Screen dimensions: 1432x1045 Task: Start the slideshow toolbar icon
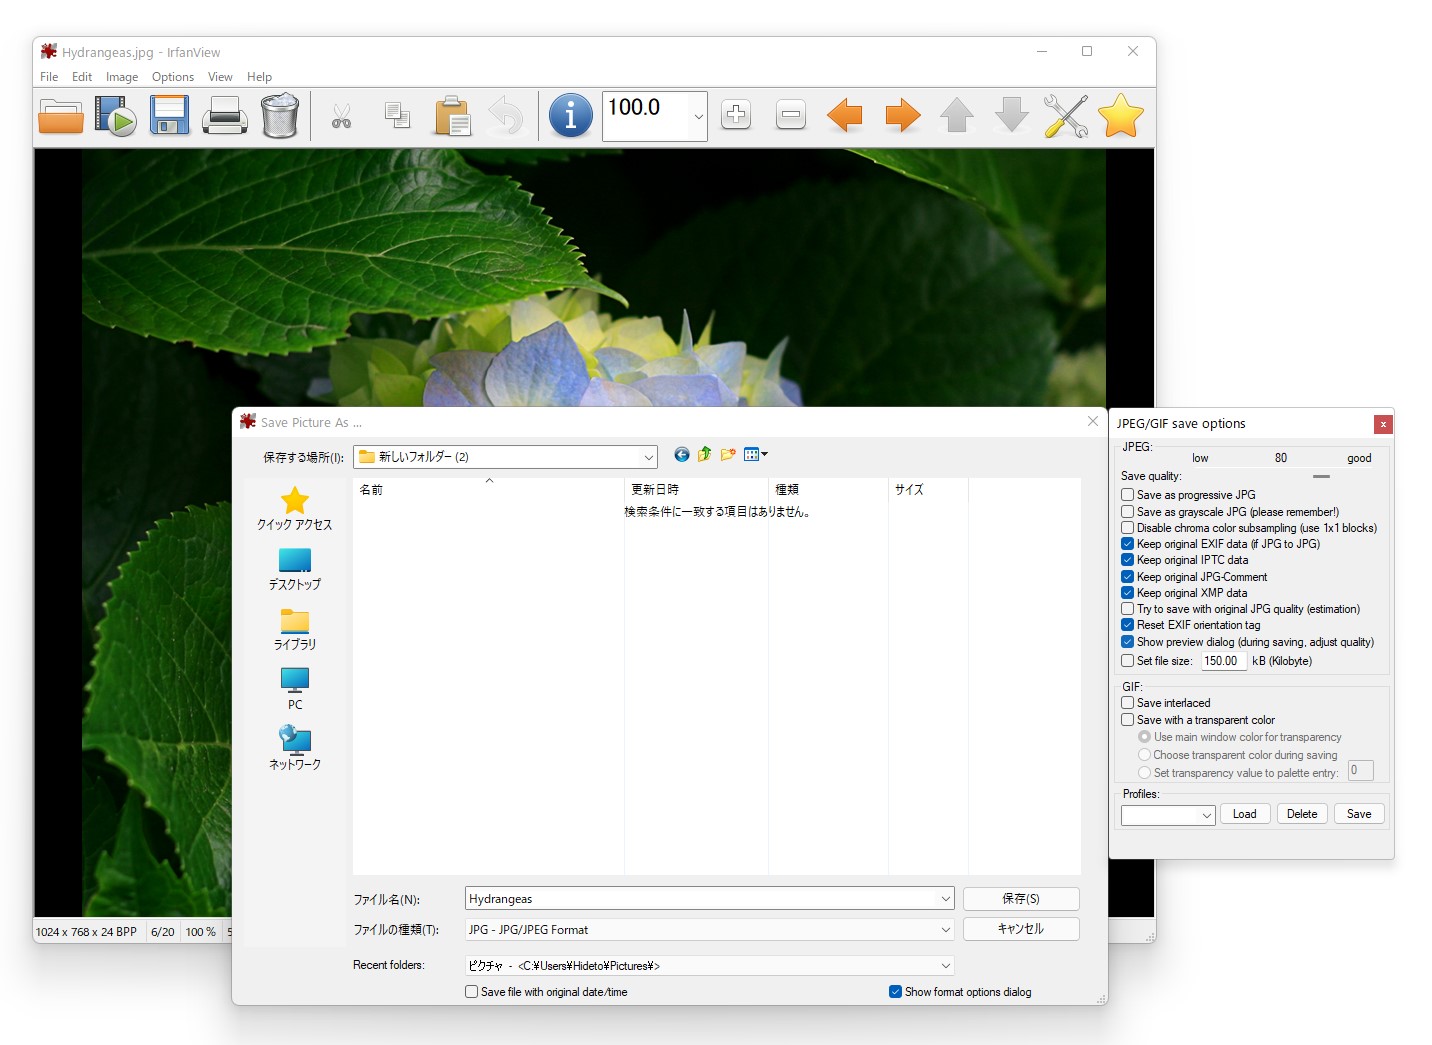click(115, 116)
